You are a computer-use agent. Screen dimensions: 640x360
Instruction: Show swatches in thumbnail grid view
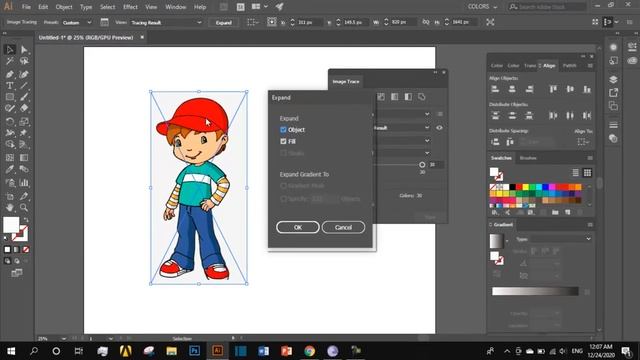tap(587, 173)
